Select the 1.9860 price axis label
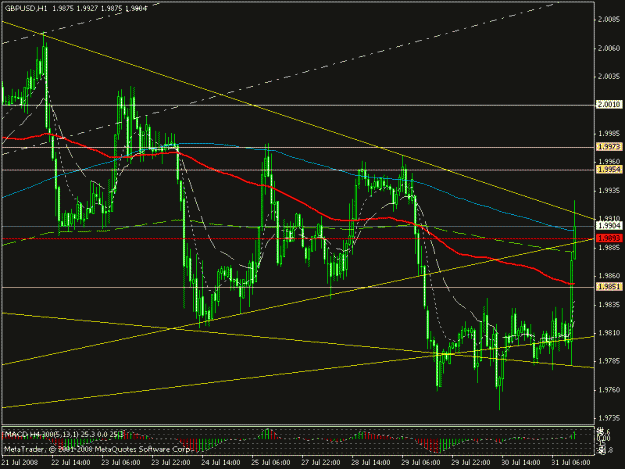The width and height of the screenshot is (625, 469). point(609,276)
